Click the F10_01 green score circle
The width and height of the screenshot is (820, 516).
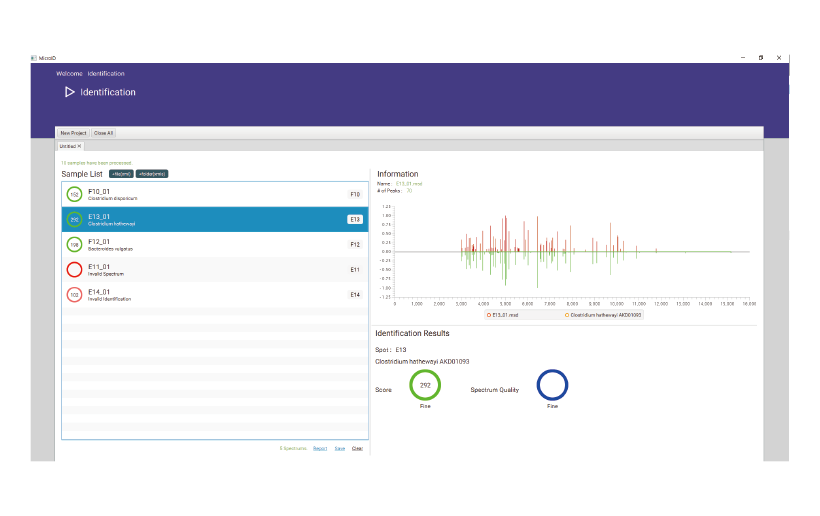(x=74, y=194)
